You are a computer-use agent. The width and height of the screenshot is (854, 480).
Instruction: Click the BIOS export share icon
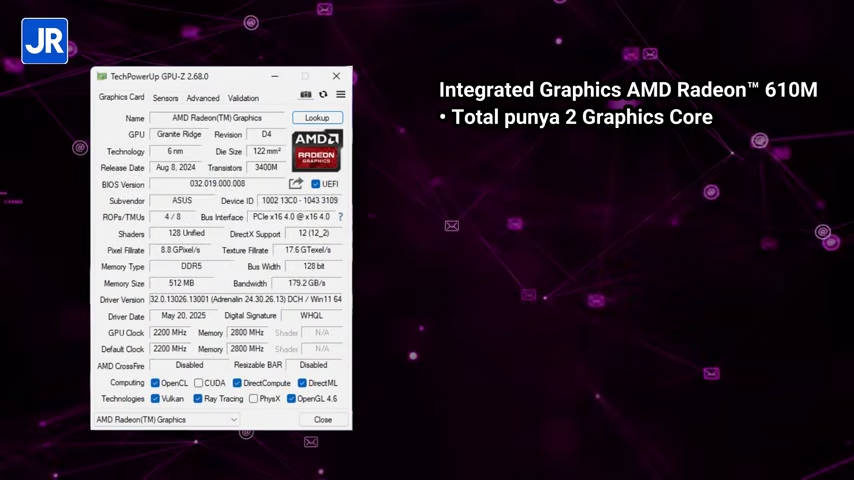point(296,184)
